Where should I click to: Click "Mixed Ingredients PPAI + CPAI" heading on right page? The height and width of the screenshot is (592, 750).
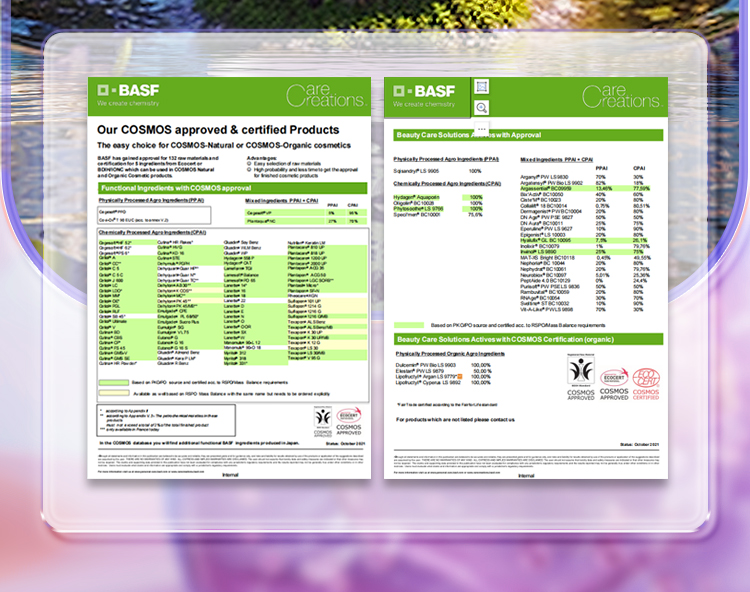(557, 160)
